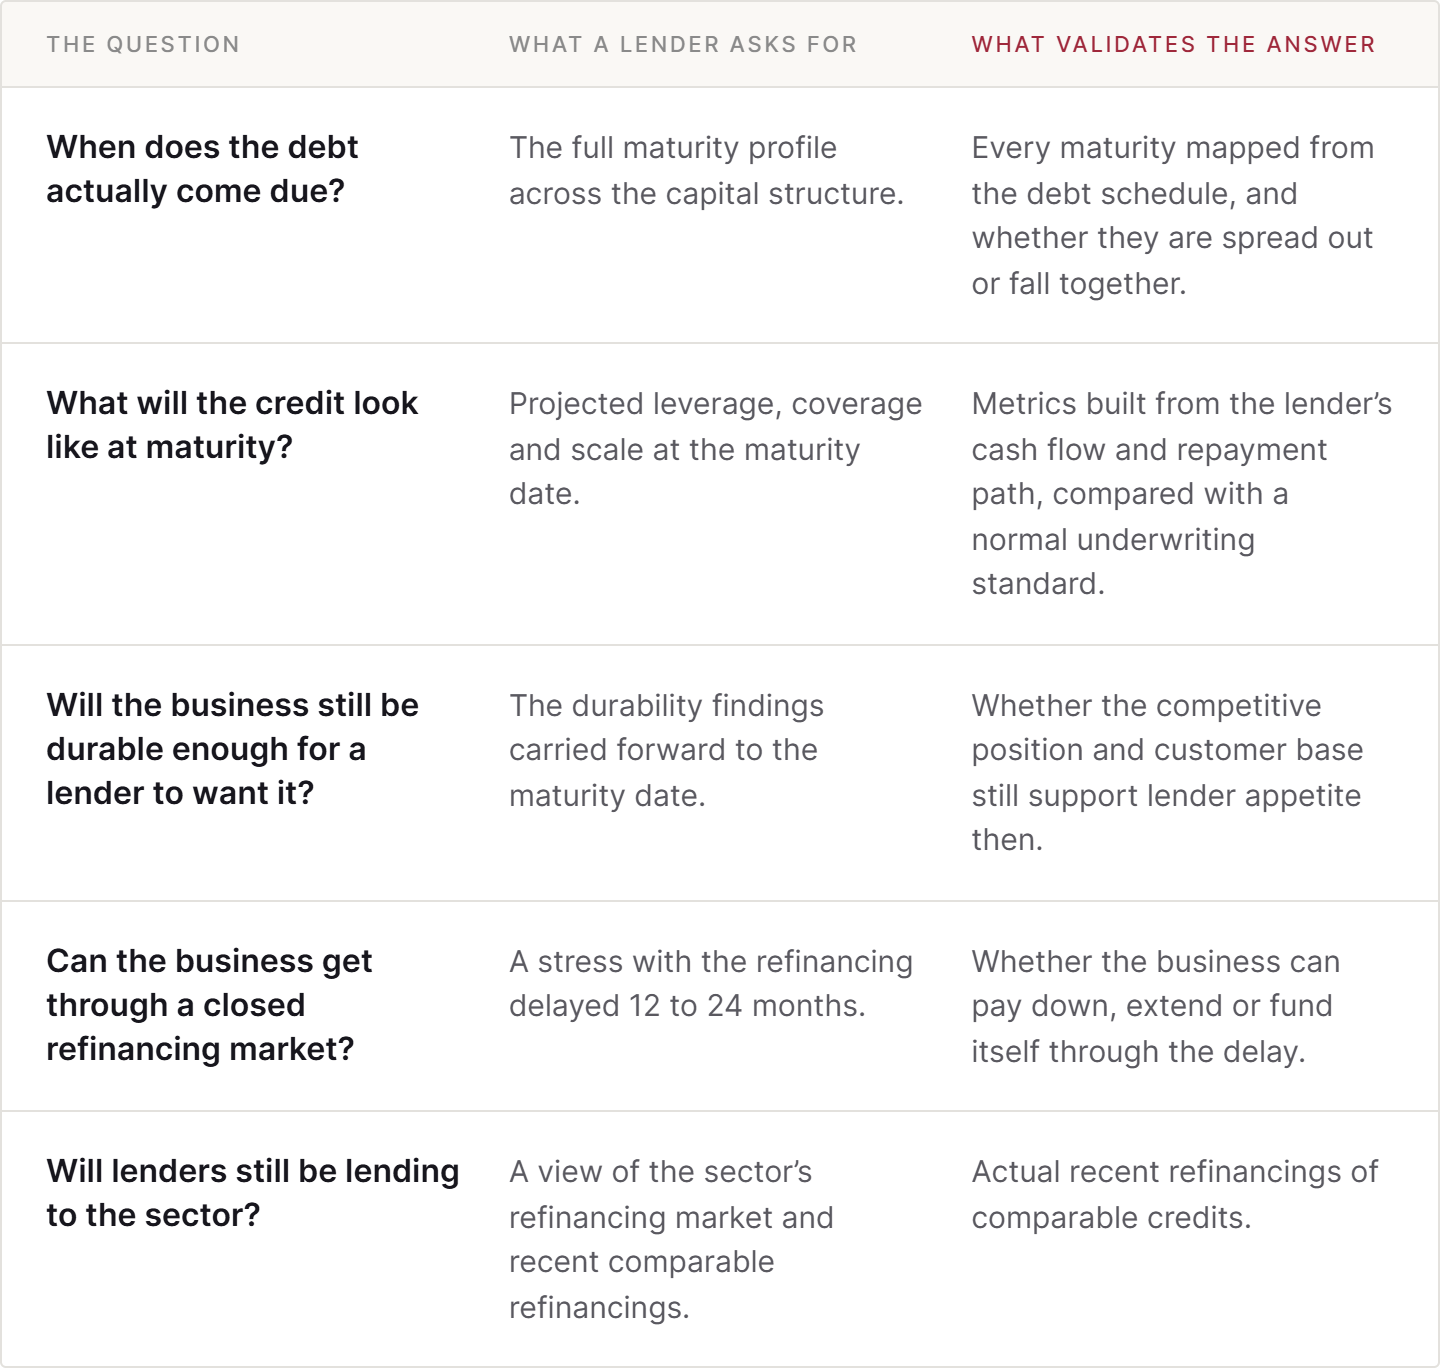Click 'What will the credit look like at maturity?'
The height and width of the screenshot is (1368, 1440).
(x=232, y=425)
